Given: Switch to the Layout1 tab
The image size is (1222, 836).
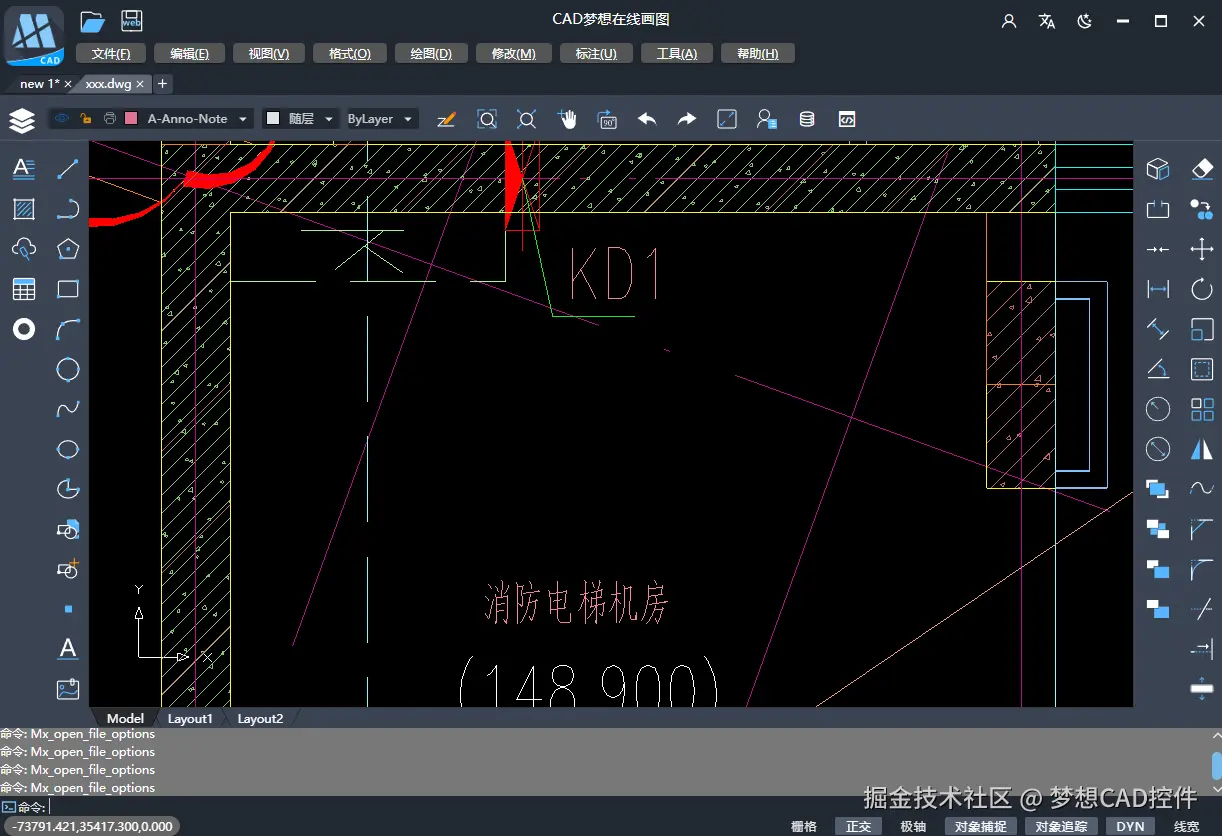Looking at the screenshot, I should tap(190, 718).
